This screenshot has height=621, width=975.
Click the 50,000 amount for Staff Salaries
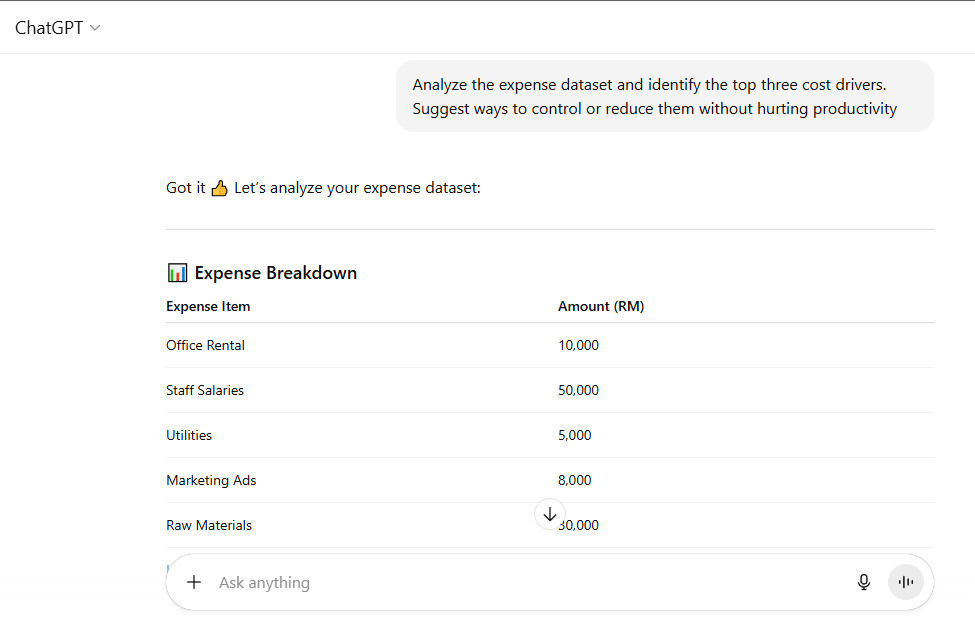point(578,390)
